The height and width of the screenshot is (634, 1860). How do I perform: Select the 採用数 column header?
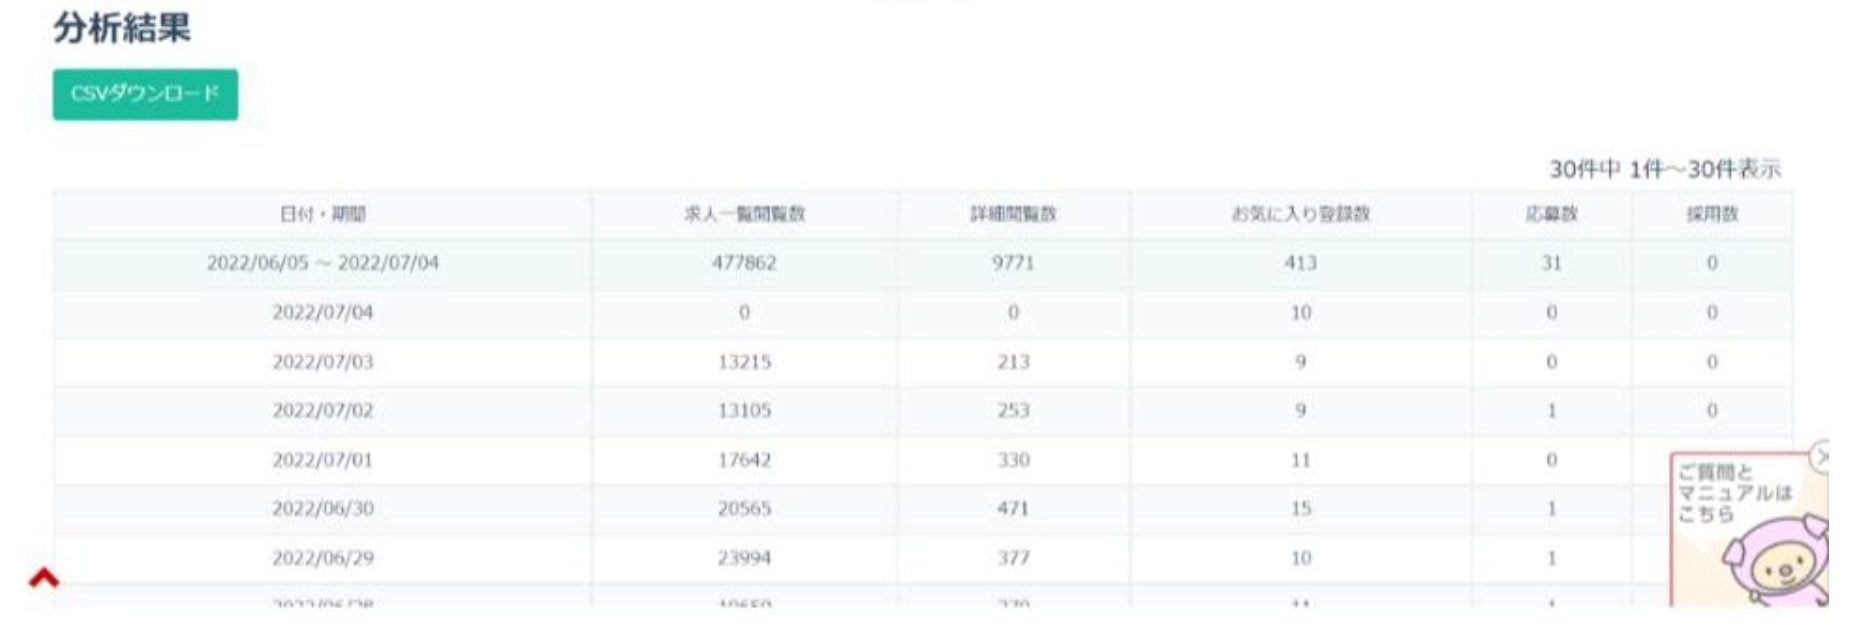click(x=1712, y=214)
